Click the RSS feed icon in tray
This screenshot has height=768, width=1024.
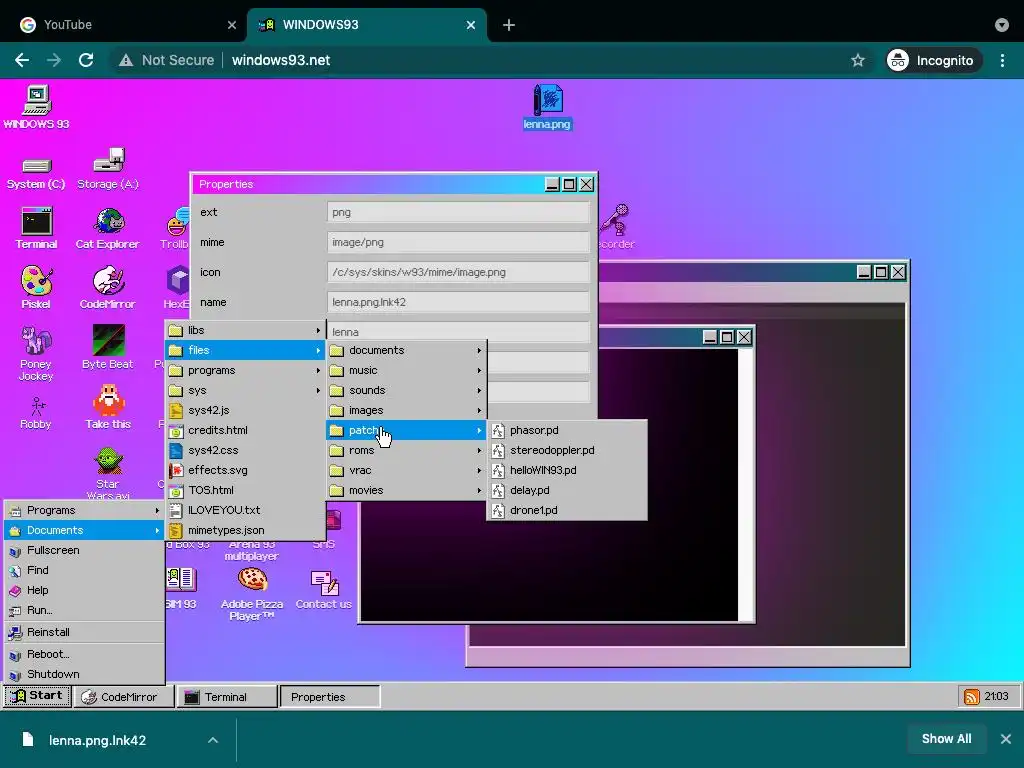971,697
